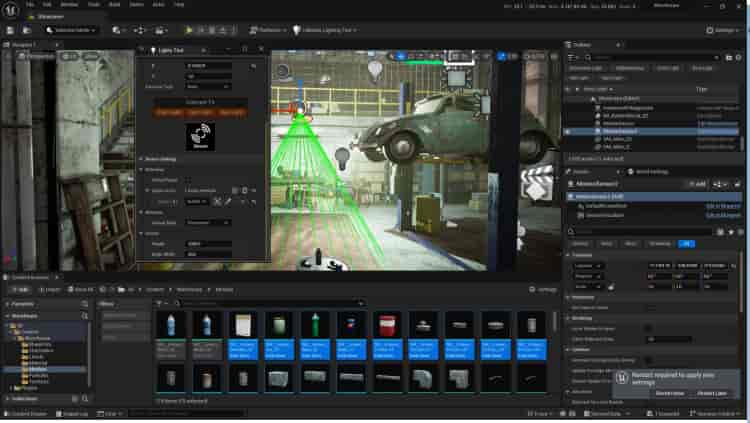Click the circular icon button below the orange buttons
The image size is (750, 423).
200,136
